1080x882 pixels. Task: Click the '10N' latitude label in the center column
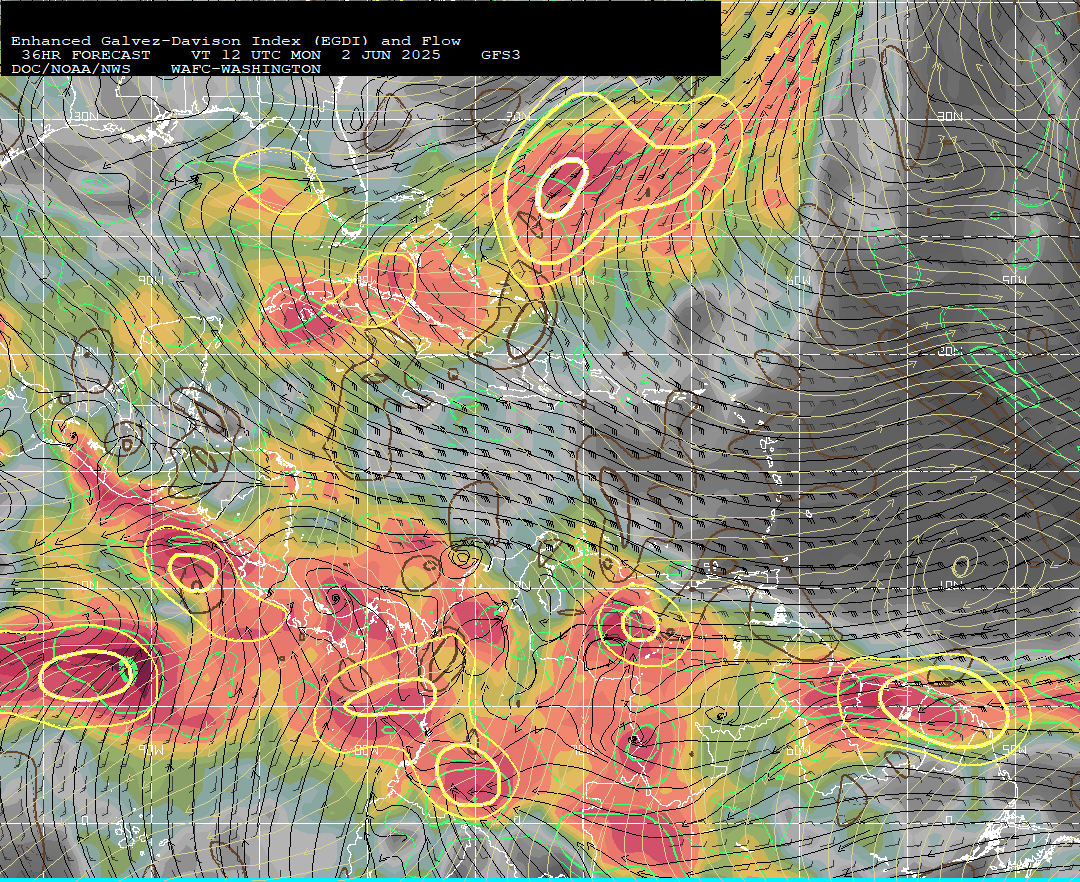(518, 585)
